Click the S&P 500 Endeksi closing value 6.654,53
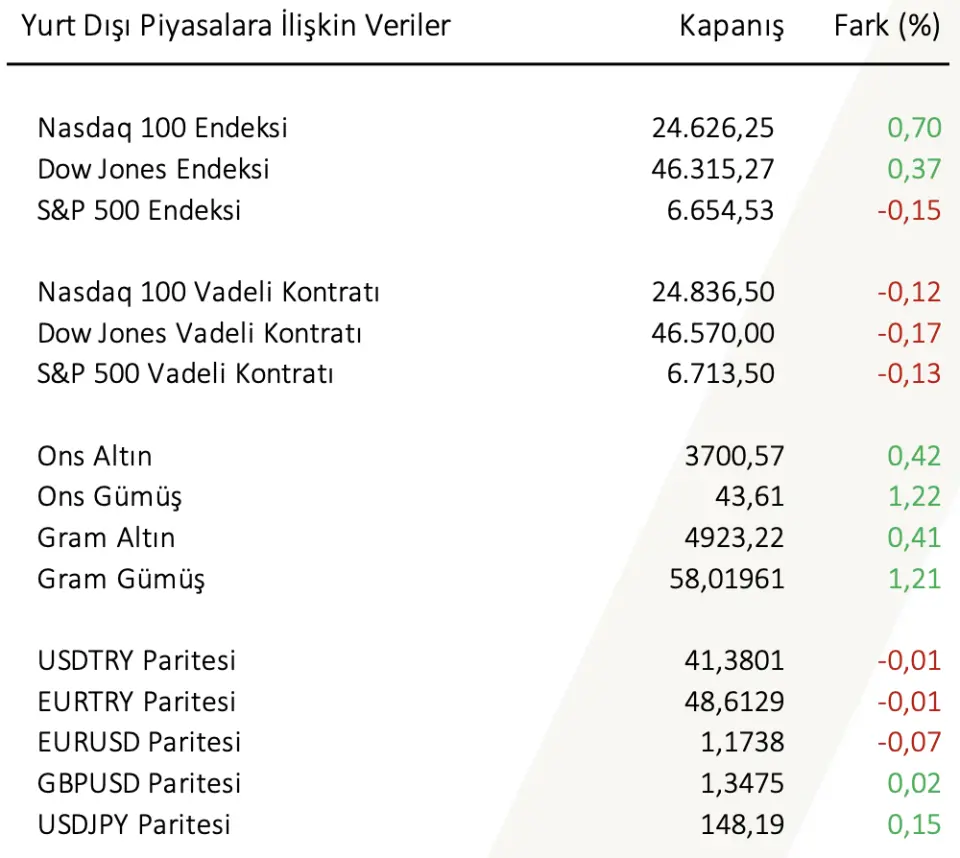Viewport: 960px width, 858px height. click(720, 210)
